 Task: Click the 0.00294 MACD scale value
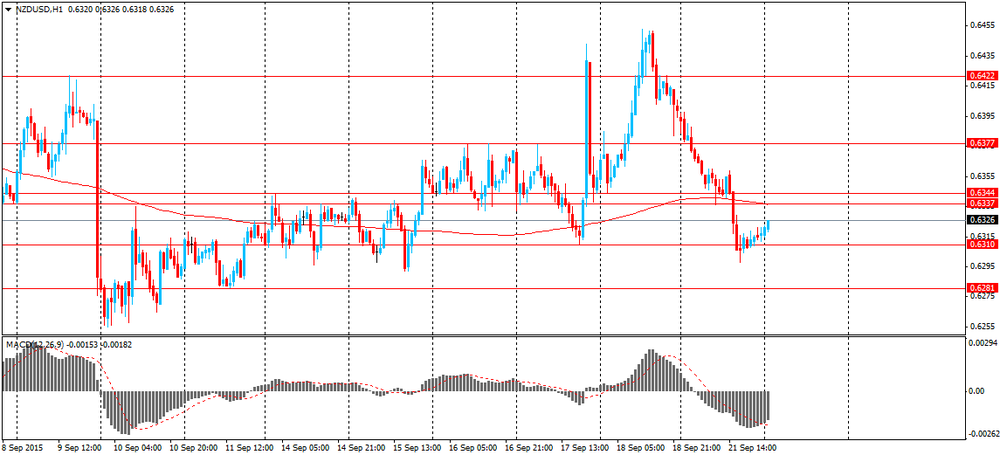[982, 343]
